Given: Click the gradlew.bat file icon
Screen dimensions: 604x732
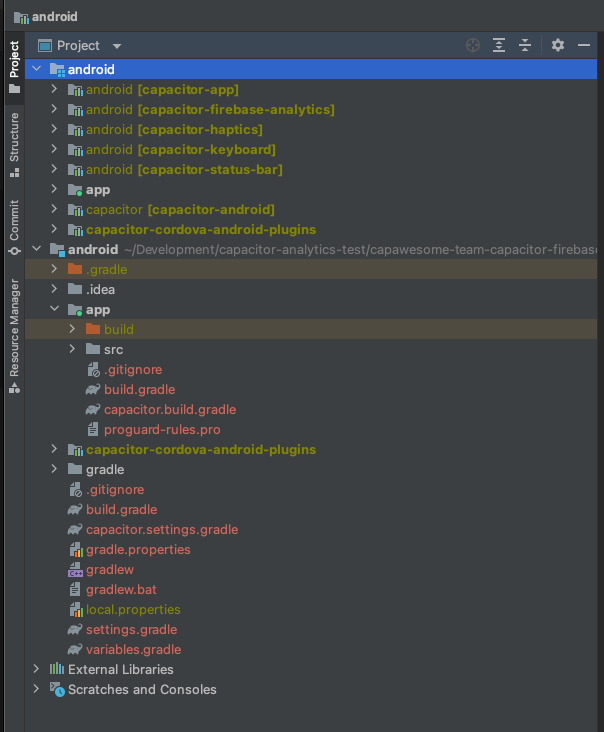Looking at the screenshot, I should pyautogui.click(x=75, y=590).
